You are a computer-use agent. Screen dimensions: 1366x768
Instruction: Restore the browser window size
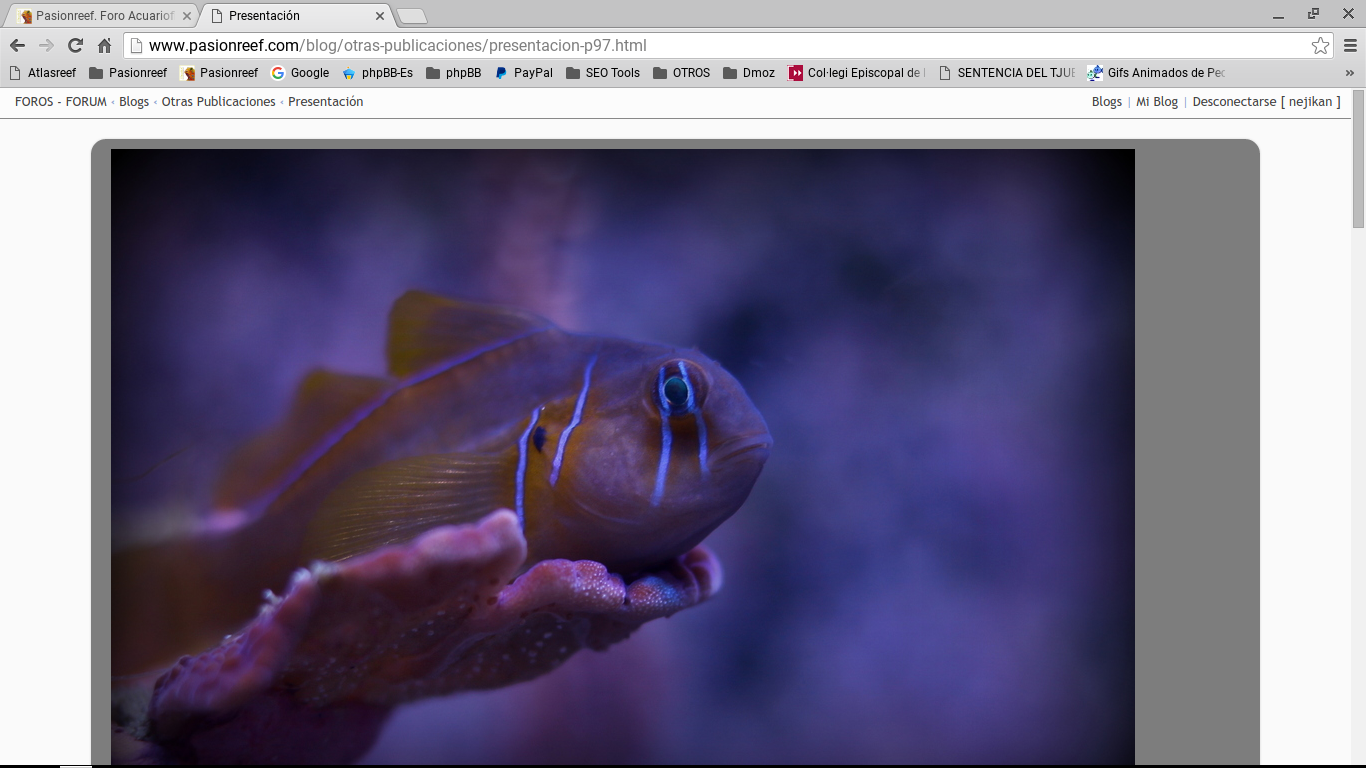(x=1314, y=15)
